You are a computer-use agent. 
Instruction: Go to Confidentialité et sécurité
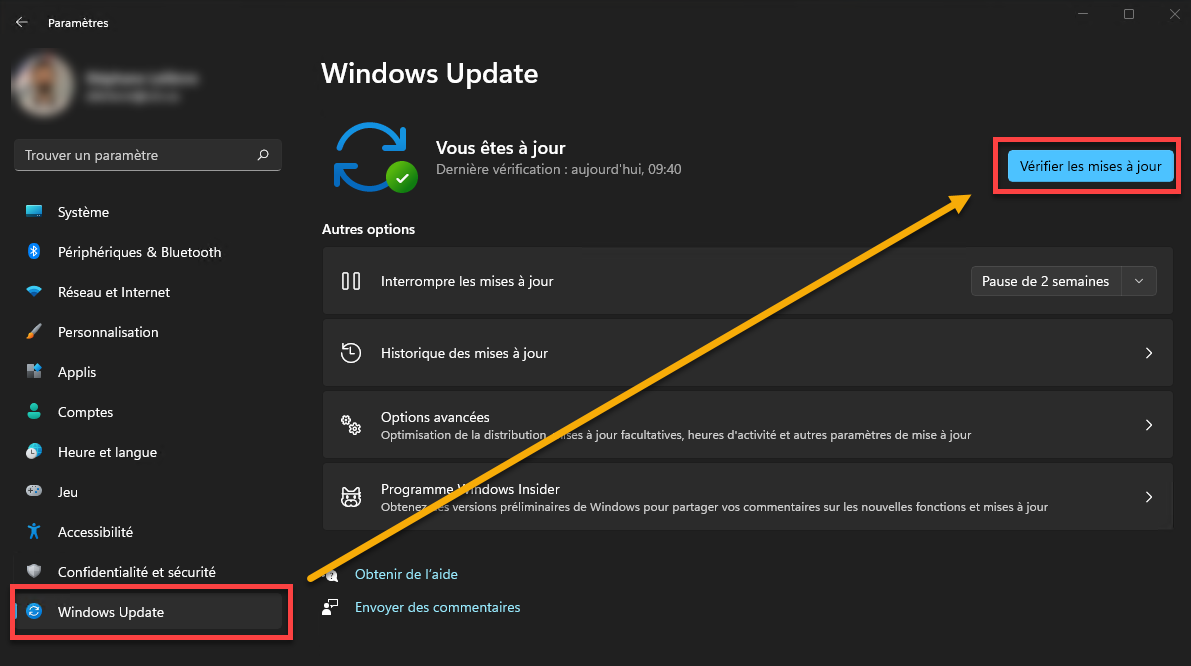coord(148,572)
